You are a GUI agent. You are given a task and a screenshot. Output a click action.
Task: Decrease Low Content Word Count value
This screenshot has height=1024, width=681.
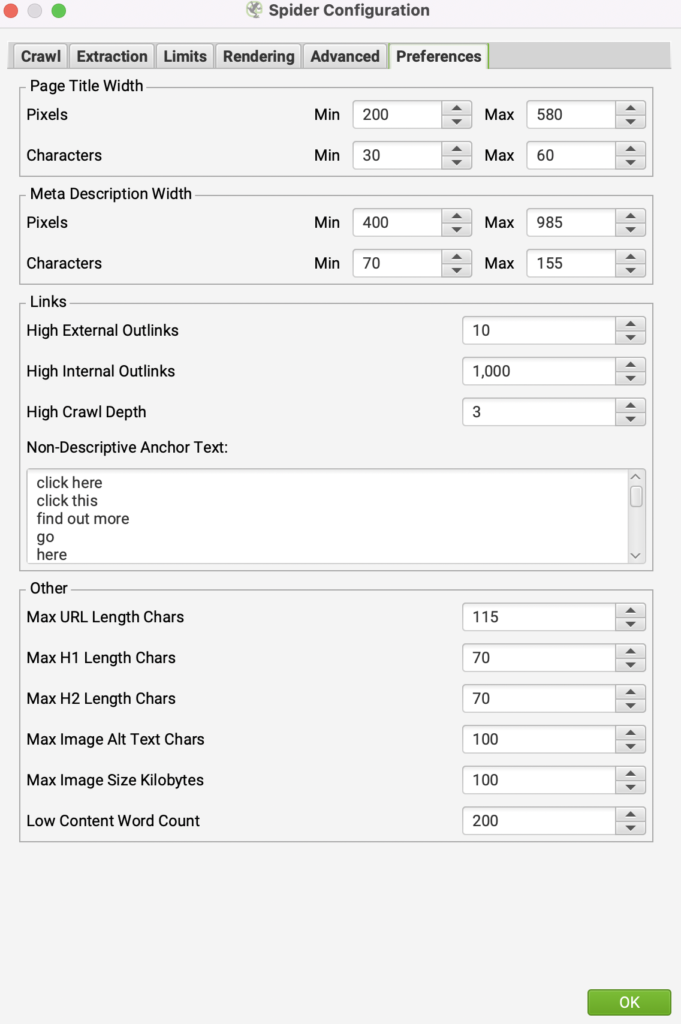[x=630, y=828]
